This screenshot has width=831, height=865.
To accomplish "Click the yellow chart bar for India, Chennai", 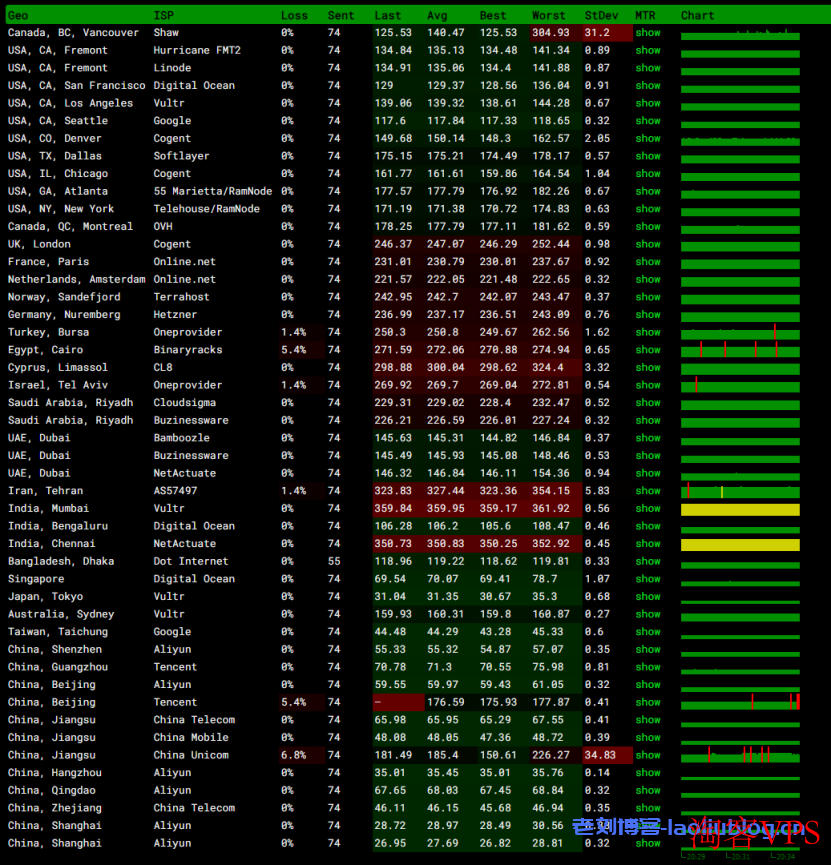I will [x=740, y=545].
